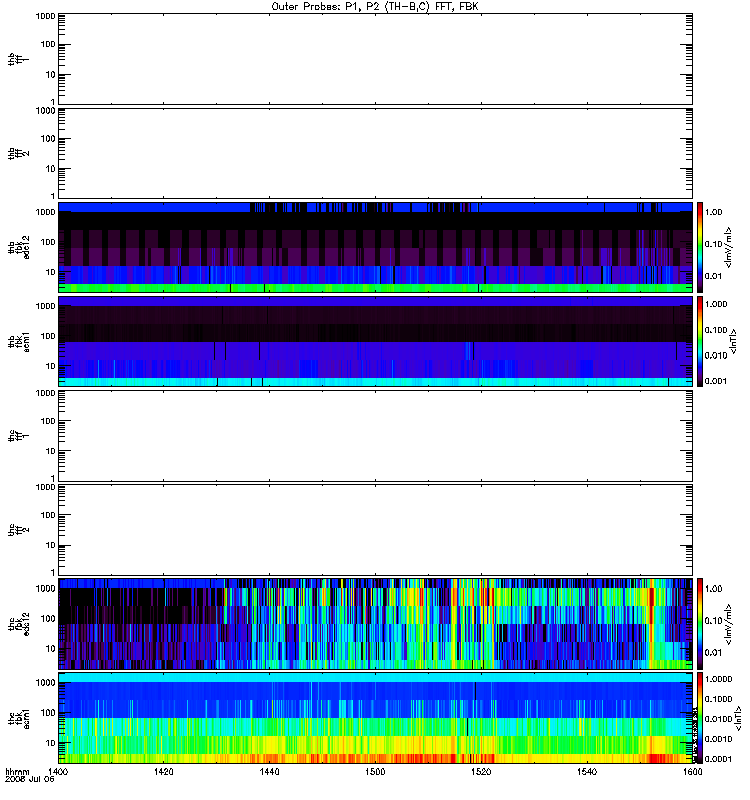750x800 pixels.
Task: Select the empty thc fff 1 panel
Action: (x=375, y=436)
